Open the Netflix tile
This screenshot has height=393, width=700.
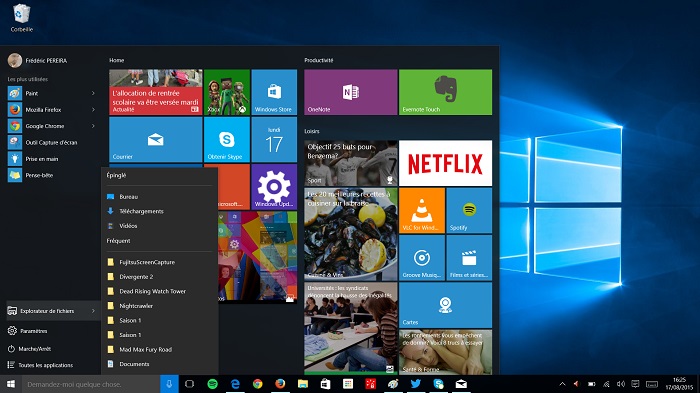pyautogui.click(x=446, y=163)
